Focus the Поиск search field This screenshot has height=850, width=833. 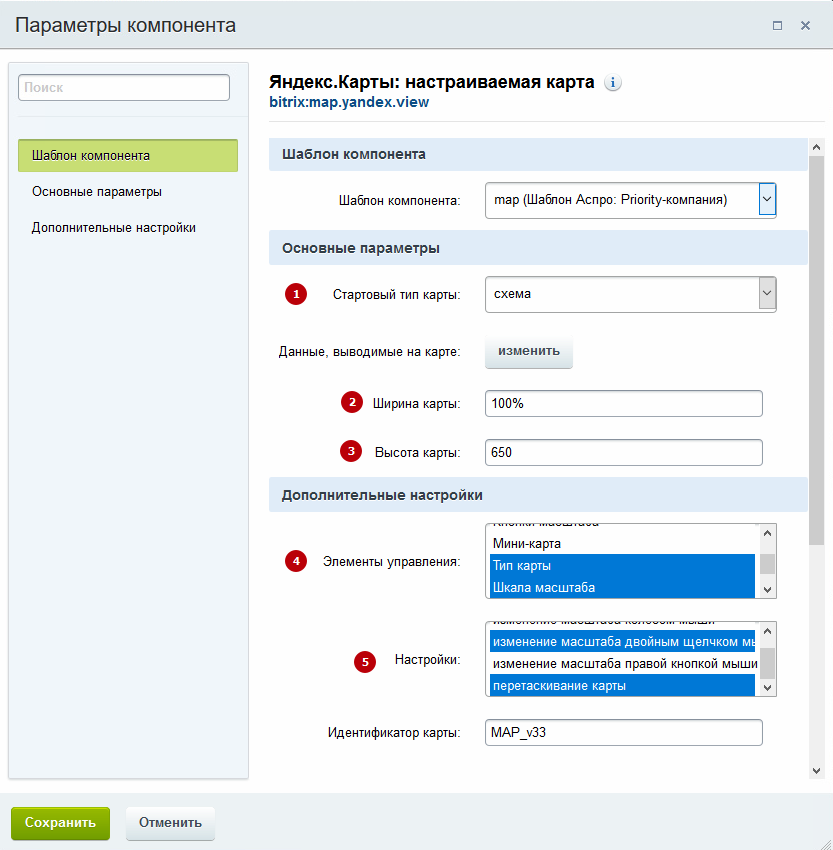click(x=124, y=87)
